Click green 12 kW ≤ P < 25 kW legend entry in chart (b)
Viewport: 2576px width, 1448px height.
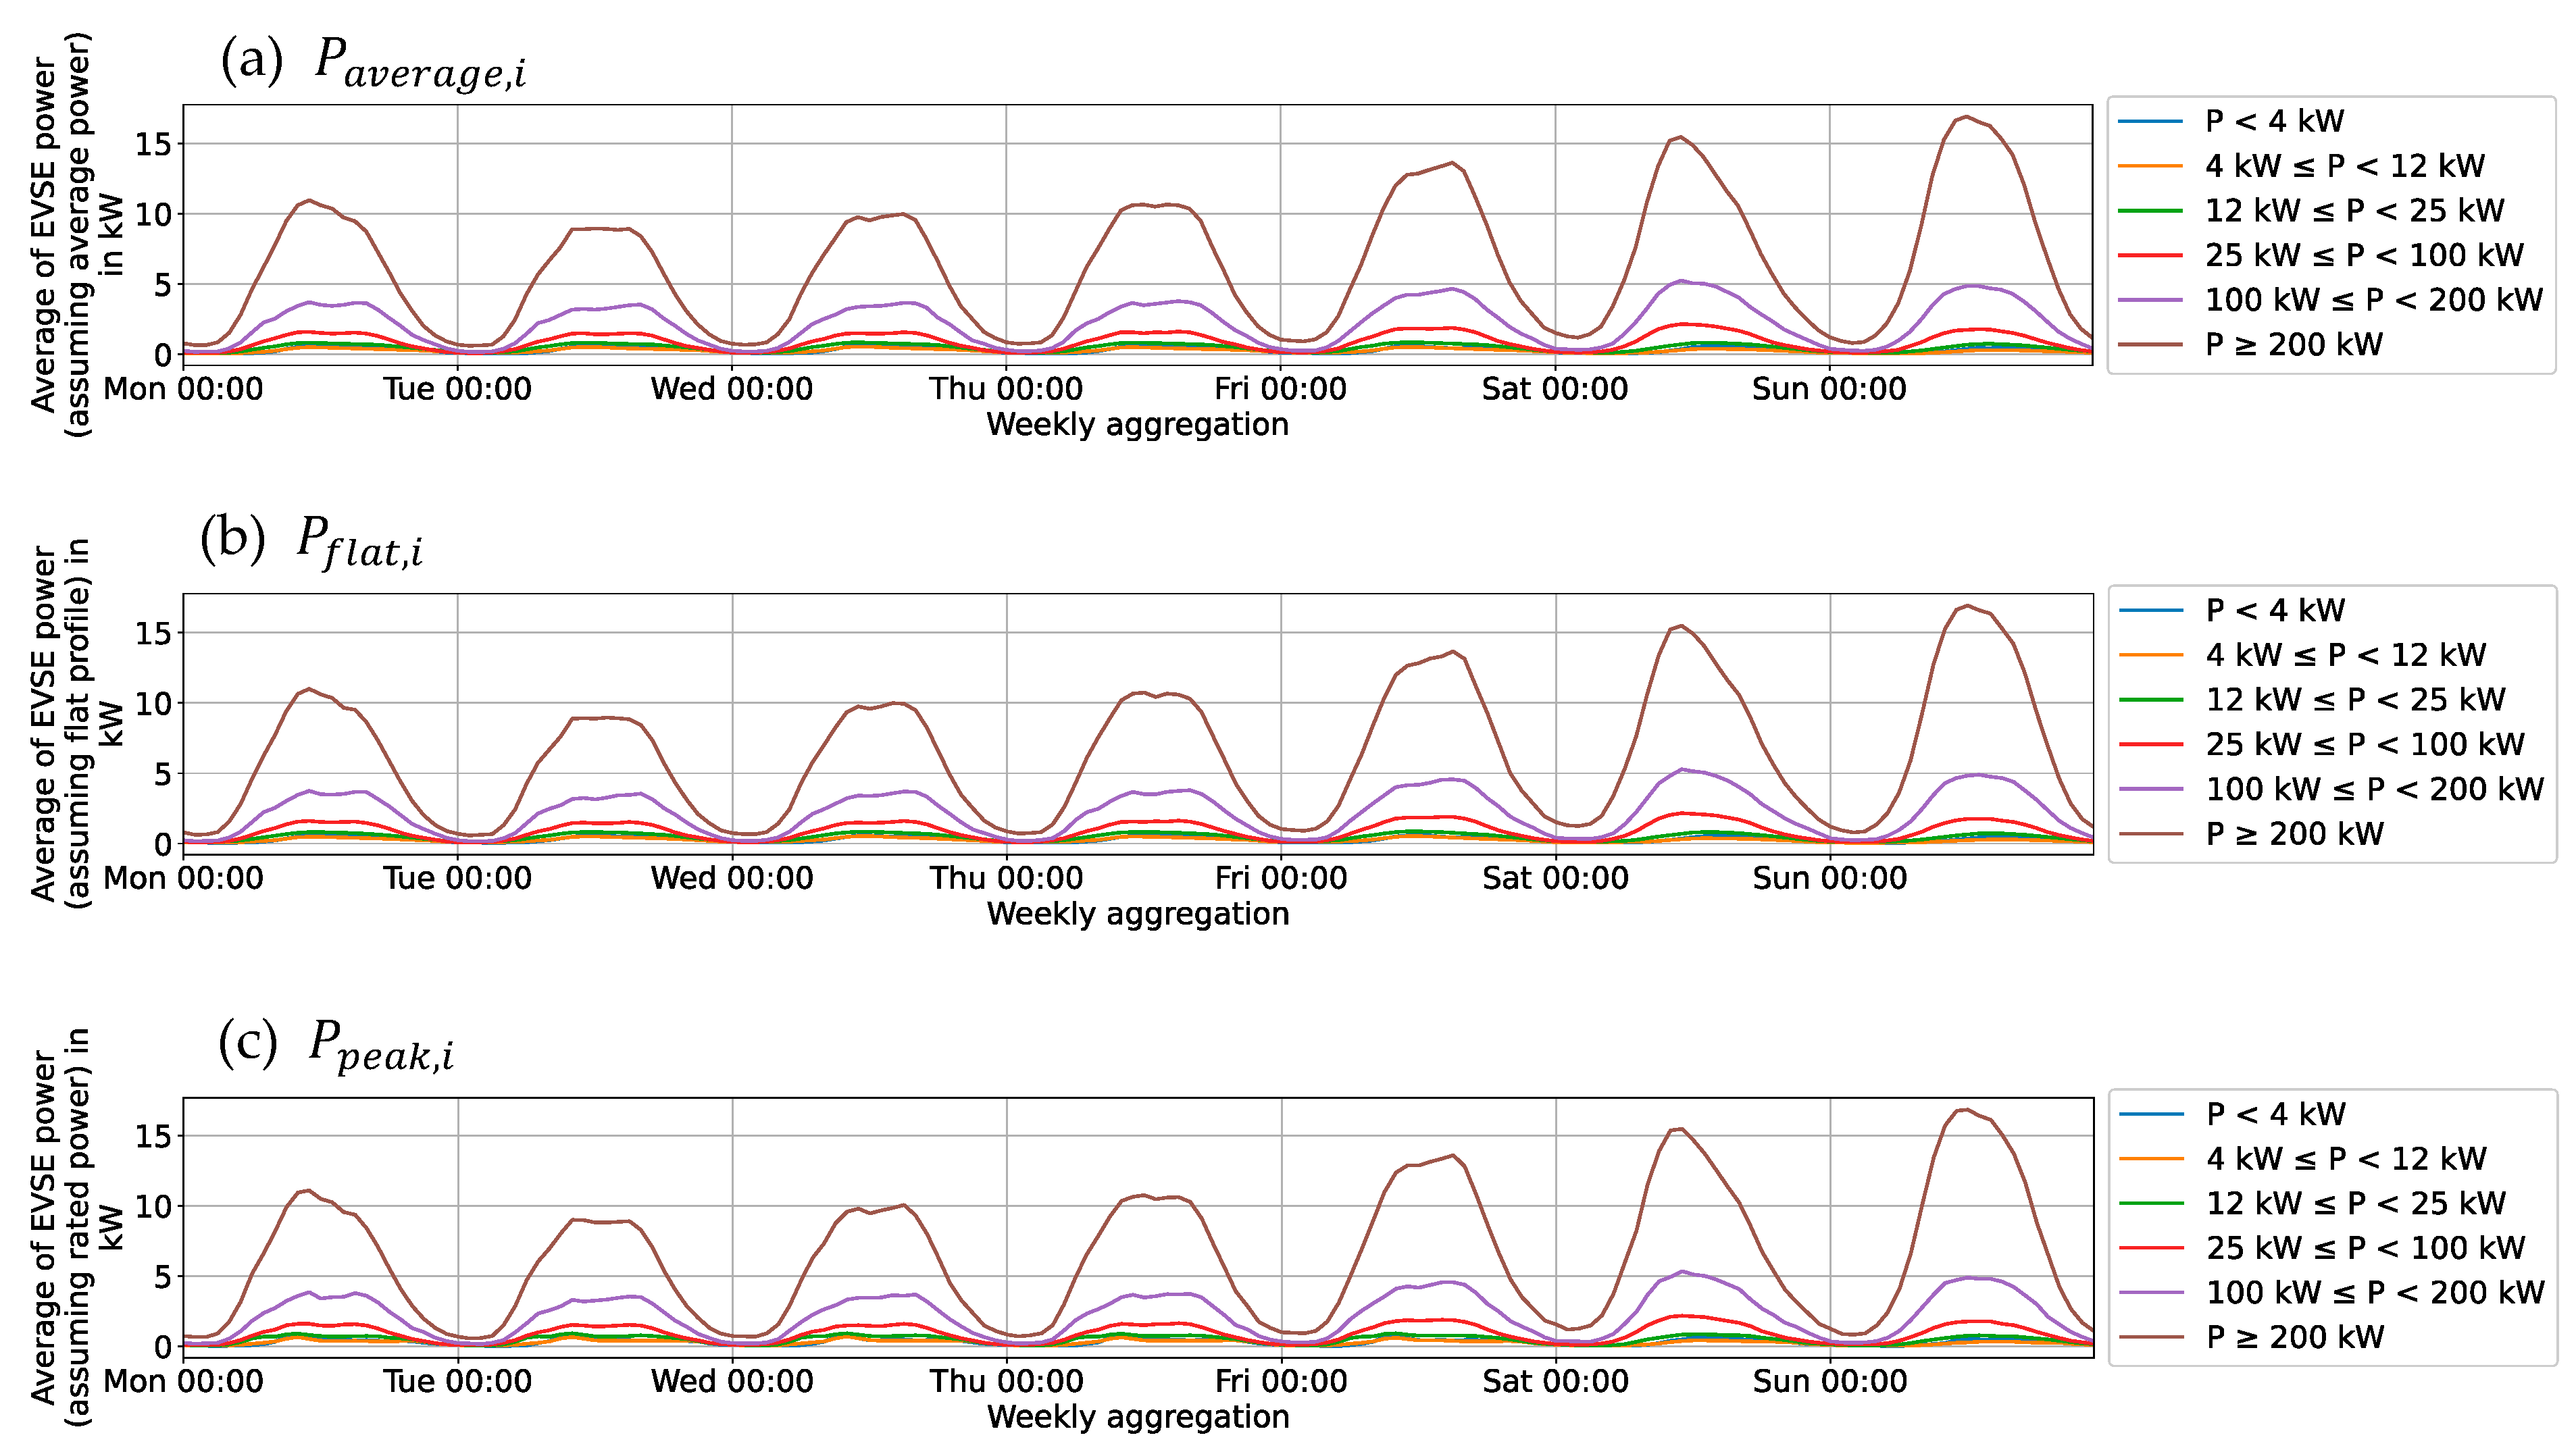(2355, 700)
